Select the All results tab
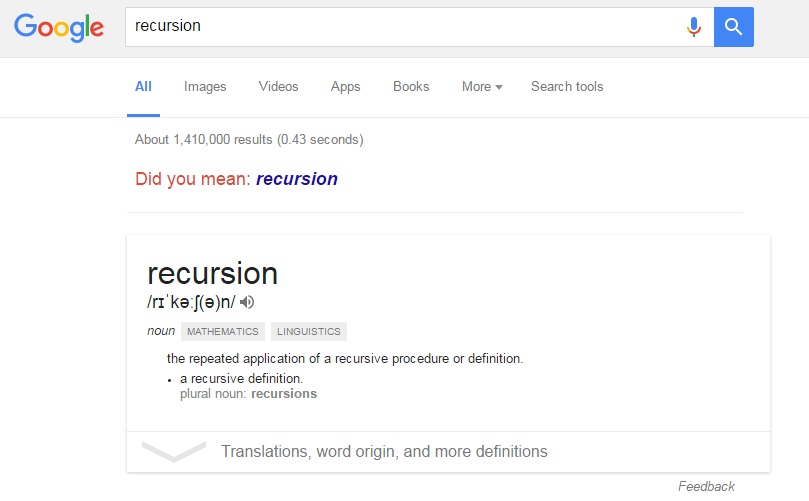809x501 pixels. pos(143,87)
